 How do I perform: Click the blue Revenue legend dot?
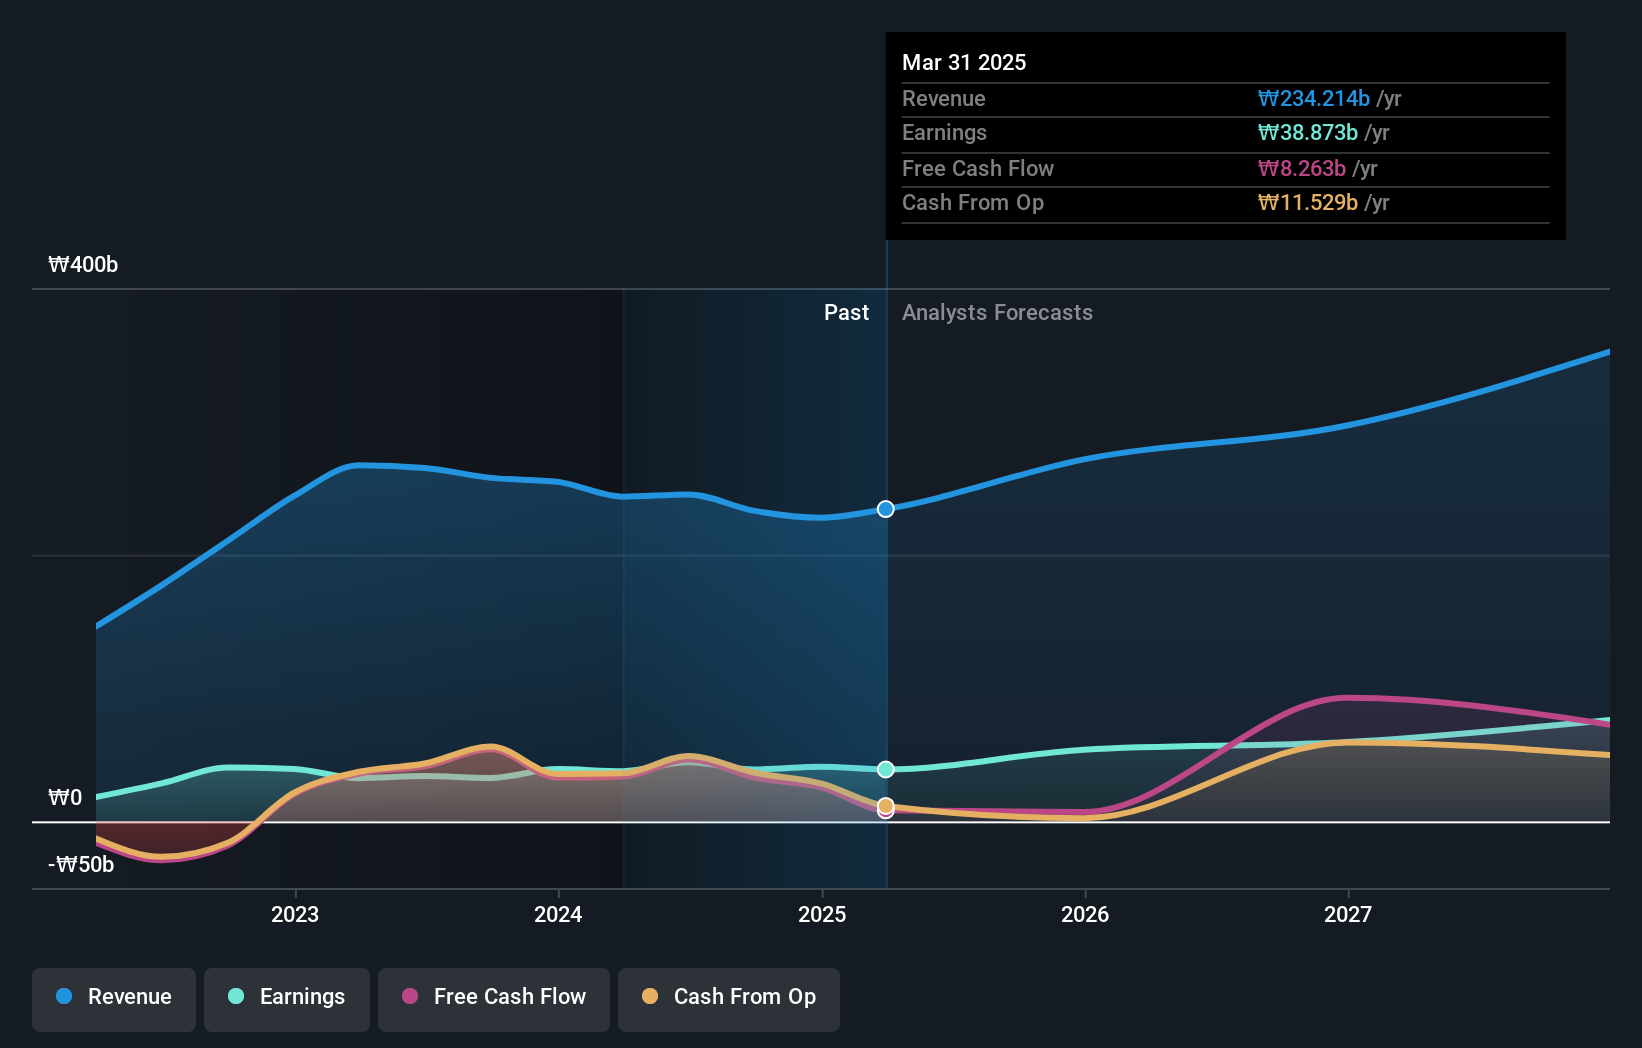65,997
